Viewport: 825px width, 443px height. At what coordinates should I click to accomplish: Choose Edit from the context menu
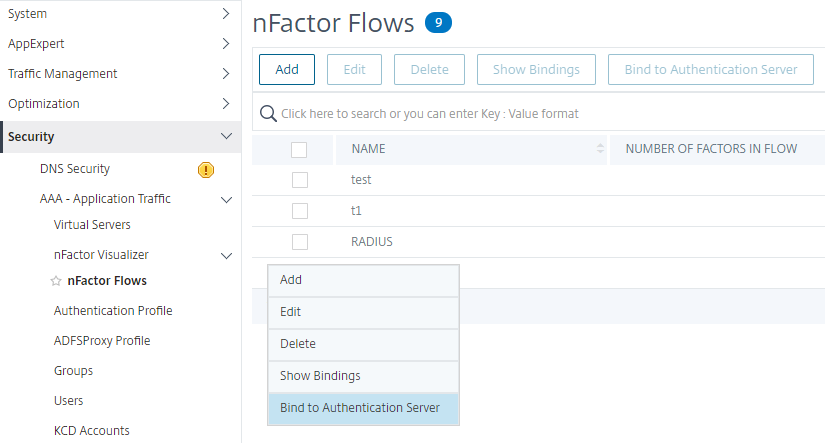363,312
